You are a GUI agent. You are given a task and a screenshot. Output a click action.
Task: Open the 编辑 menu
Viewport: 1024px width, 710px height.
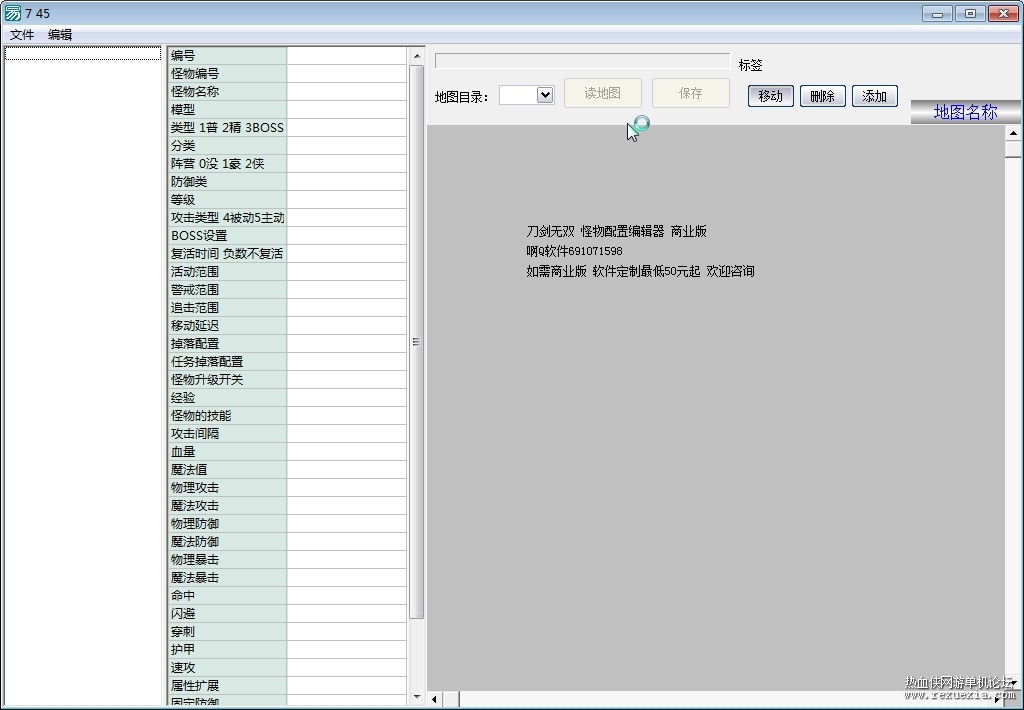point(60,35)
